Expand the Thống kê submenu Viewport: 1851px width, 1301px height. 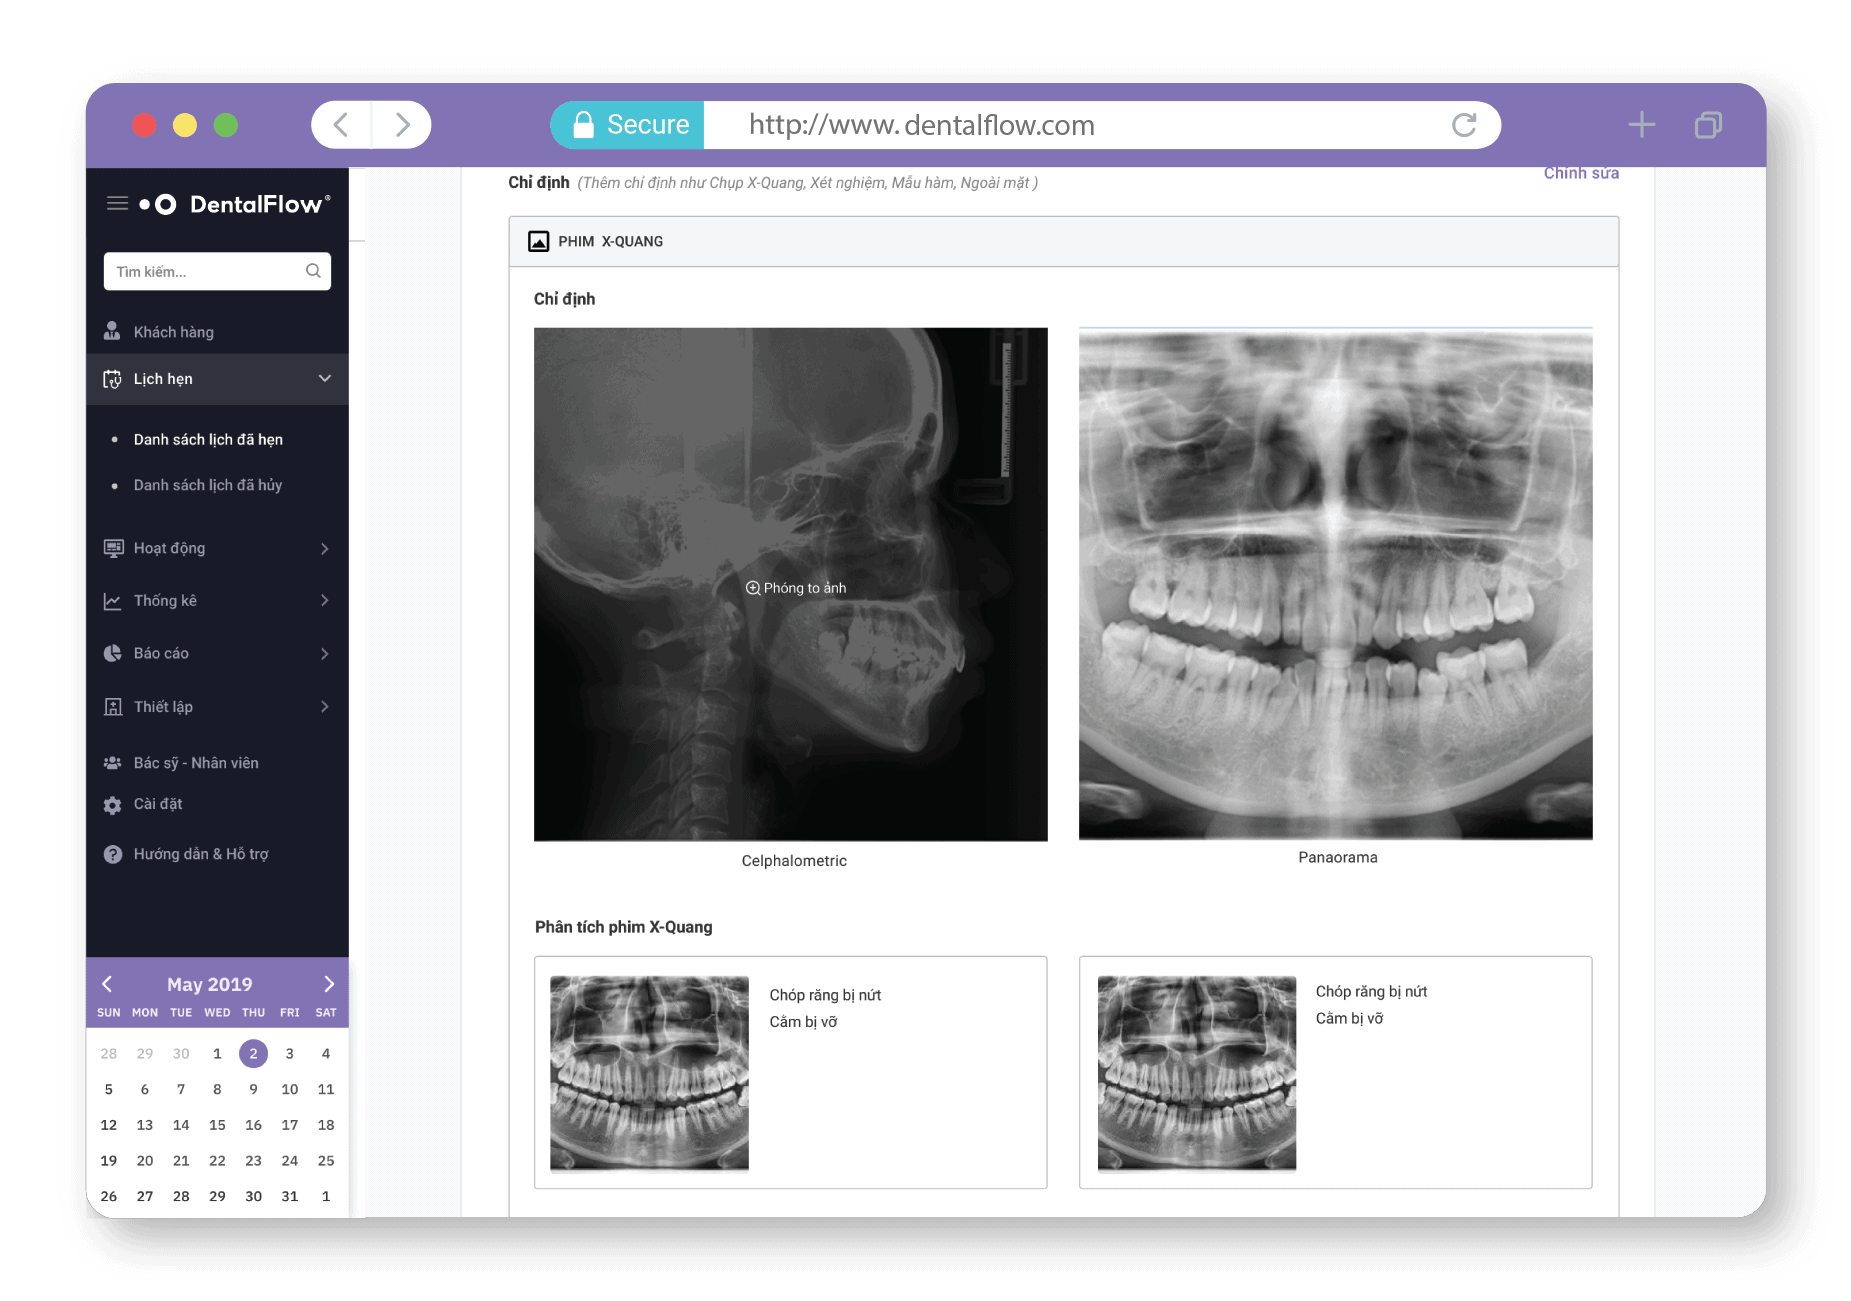click(324, 601)
